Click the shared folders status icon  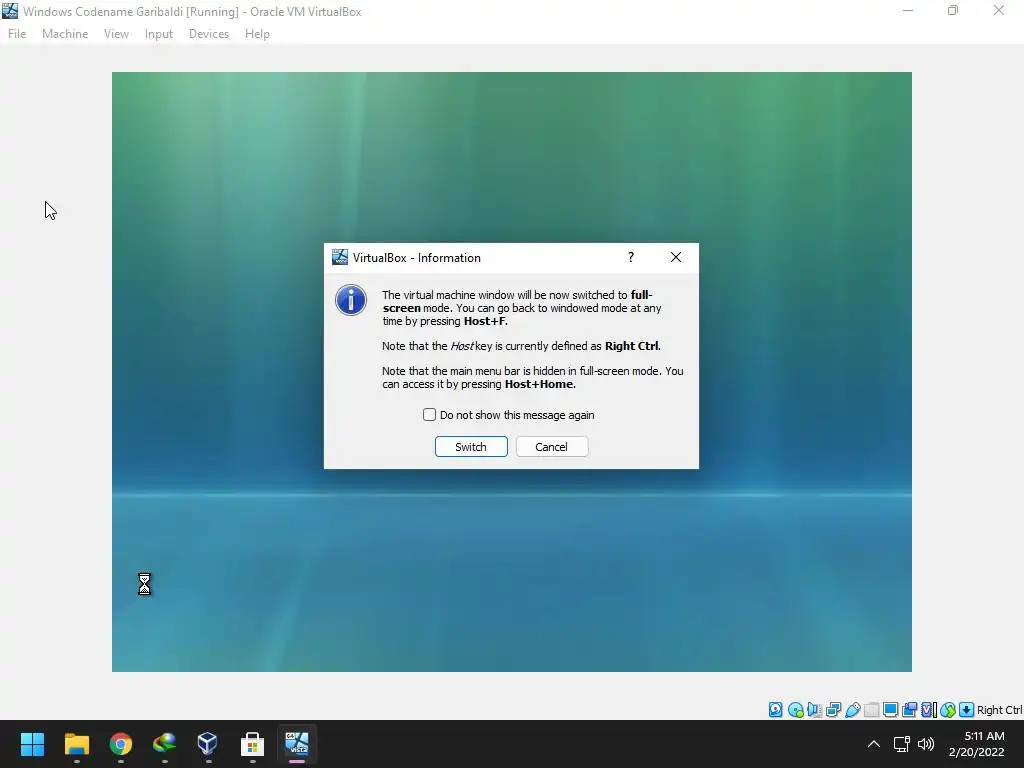[x=871, y=710]
